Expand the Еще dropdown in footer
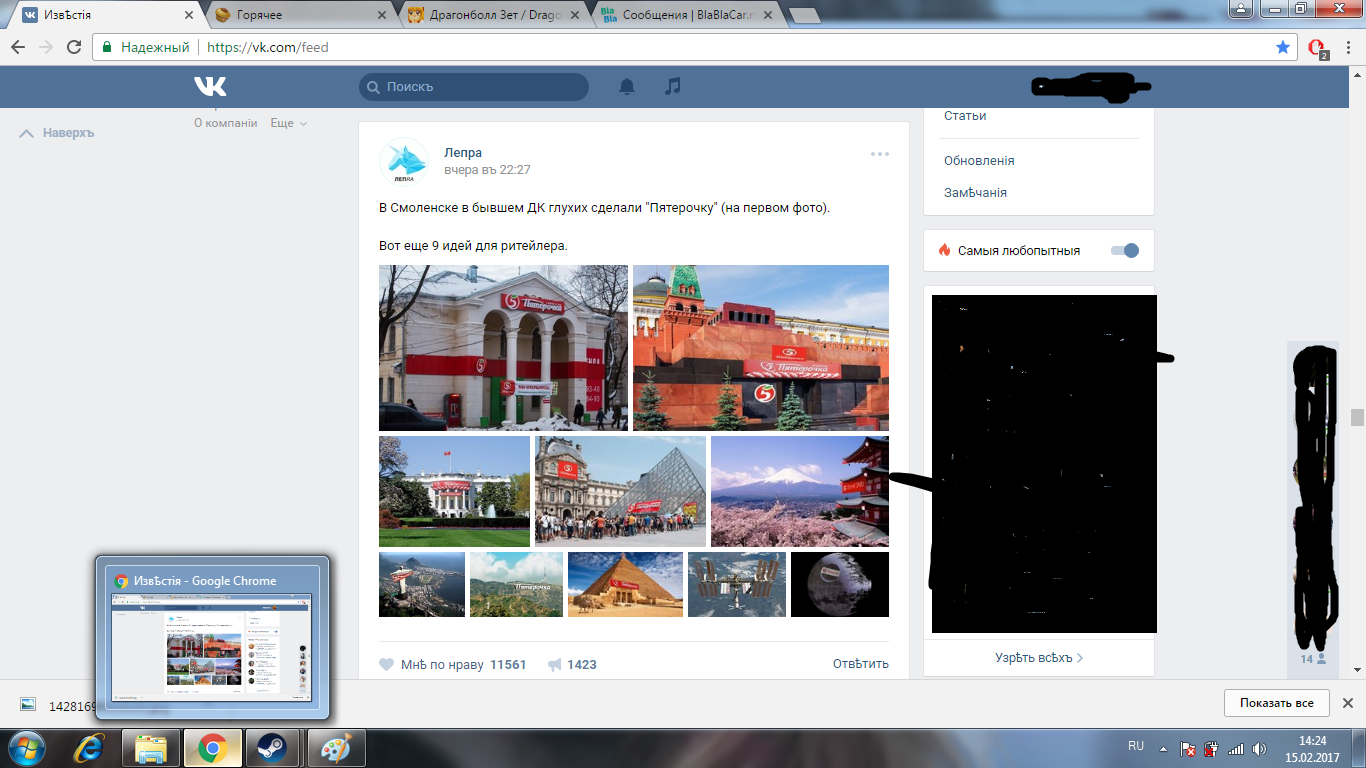The width and height of the screenshot is (1366, 768). pyautogui.click(x=288, y=123)
